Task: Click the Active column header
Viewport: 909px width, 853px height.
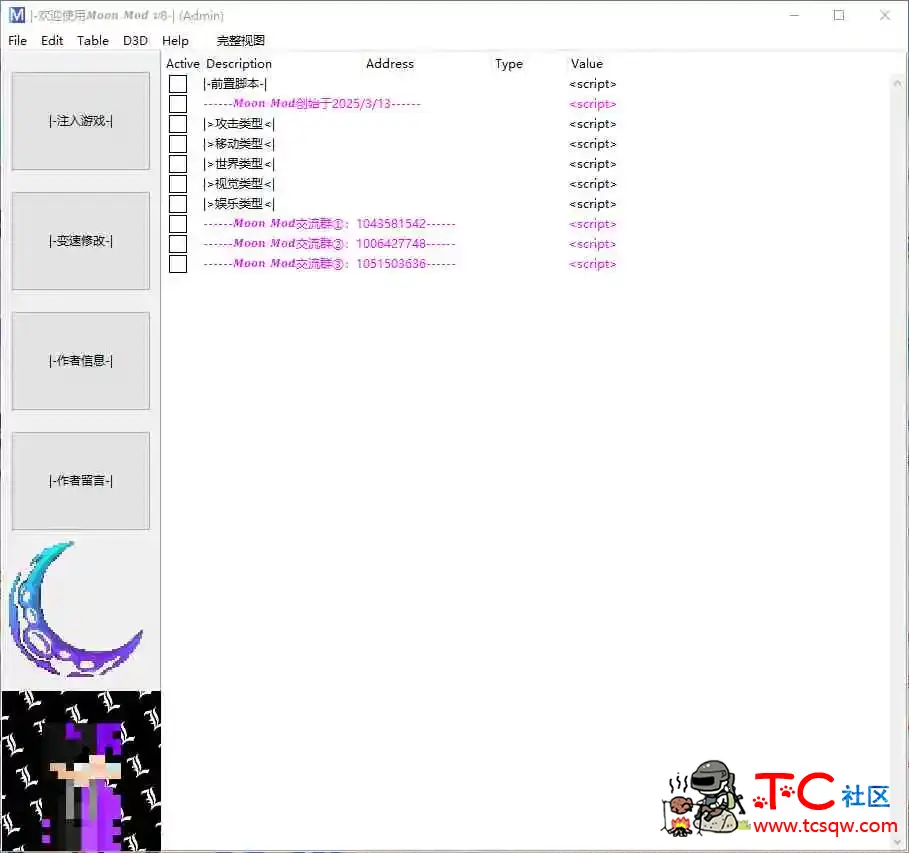Action: point(183,64)
